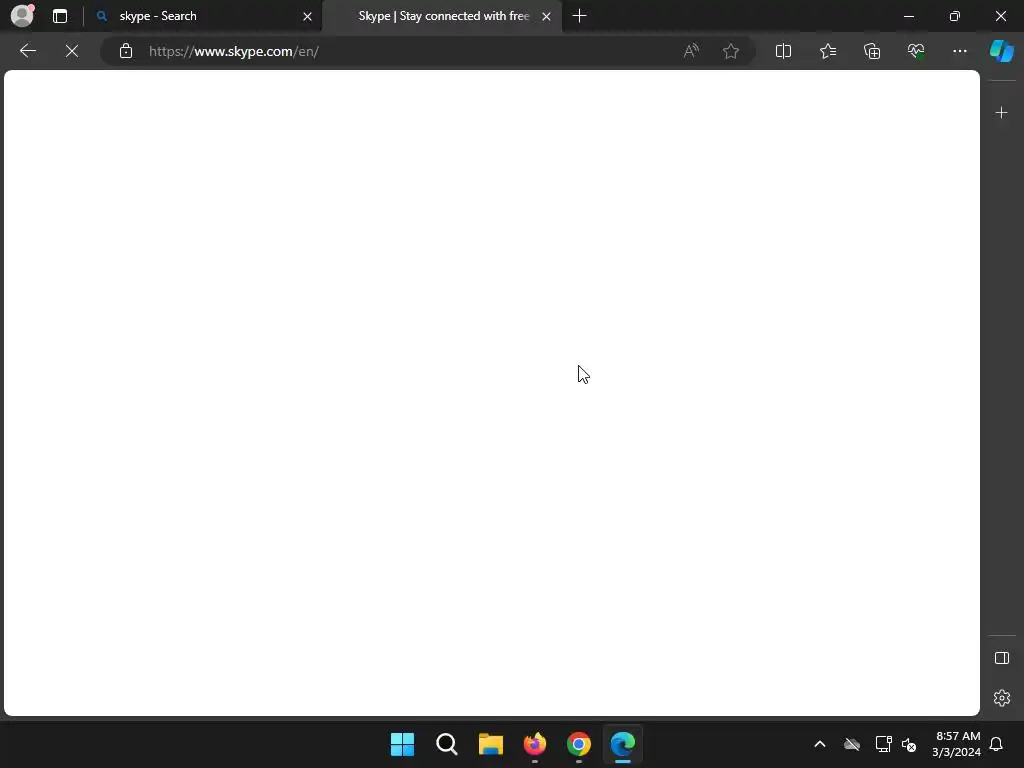Screen dimensions: 1024x768
Task: Open the Favorites list
Action: [x=827, y=51]
